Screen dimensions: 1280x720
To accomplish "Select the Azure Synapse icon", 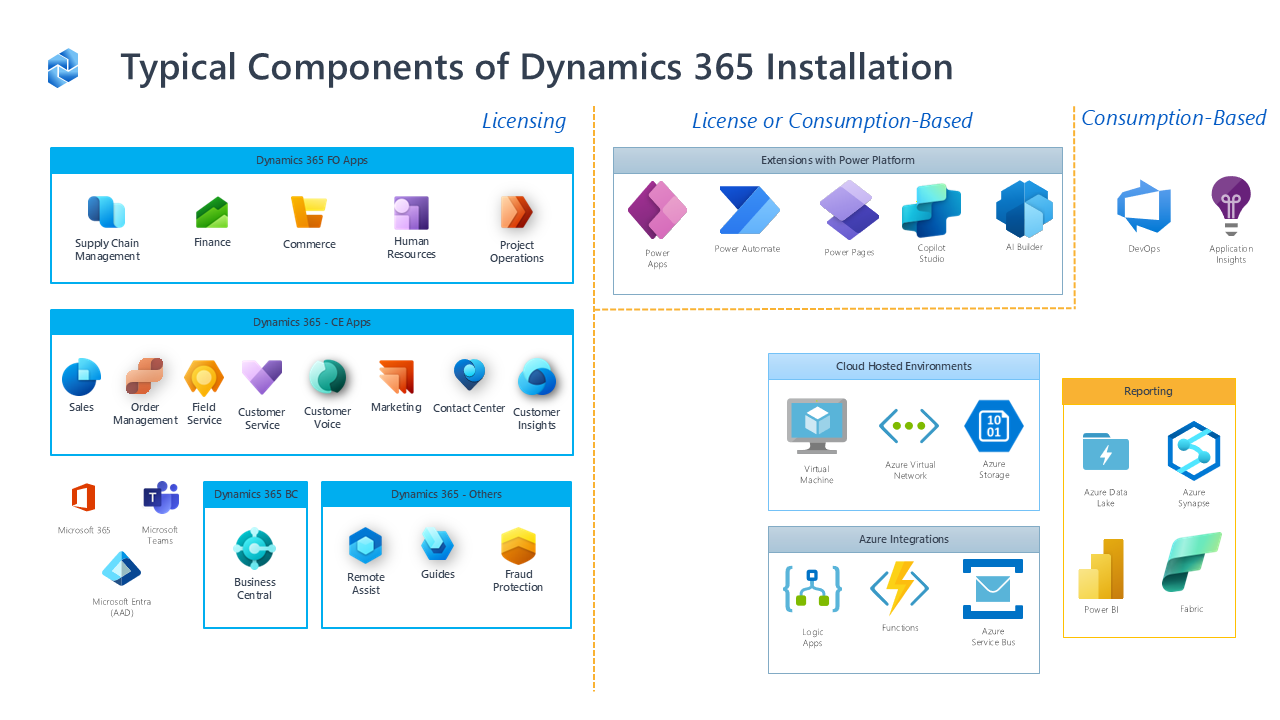I will (1194, 451).
